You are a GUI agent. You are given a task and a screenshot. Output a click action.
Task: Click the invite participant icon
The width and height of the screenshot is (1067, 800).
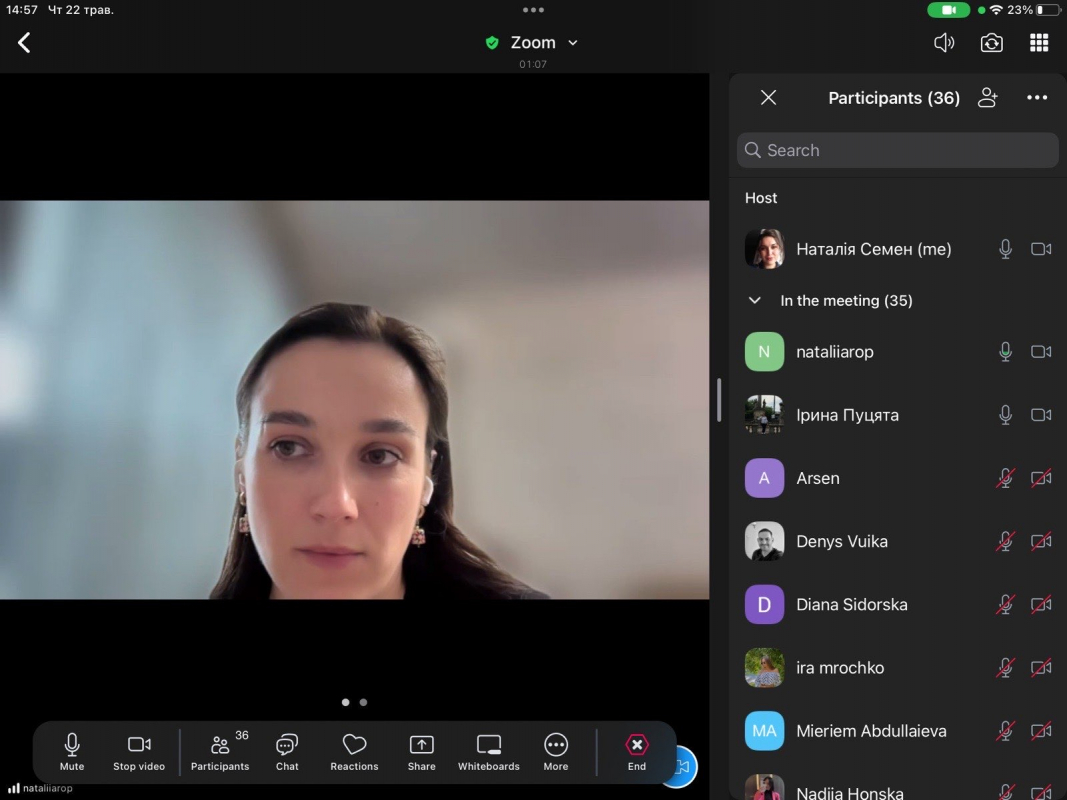pyautogui.click(x=988, y=98)
